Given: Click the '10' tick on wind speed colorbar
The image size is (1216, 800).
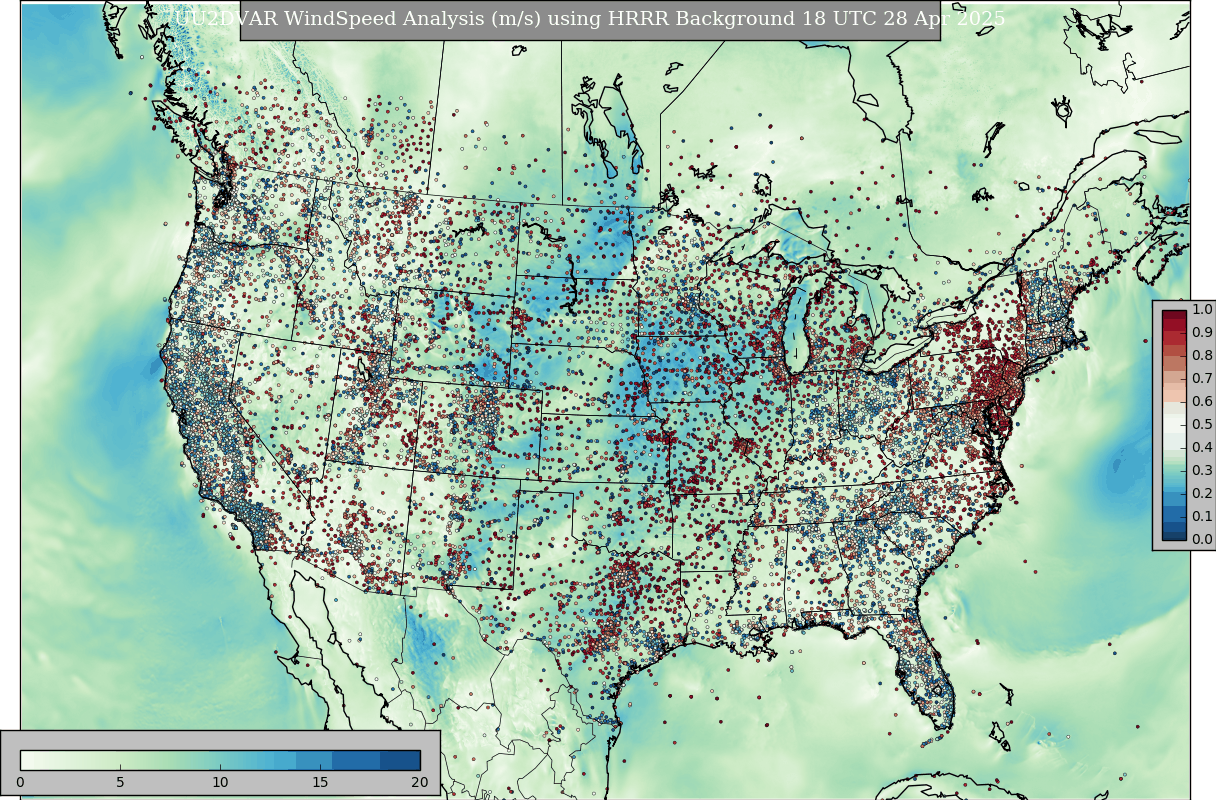Looking at the screenshot, I should (x=220, y=782).
